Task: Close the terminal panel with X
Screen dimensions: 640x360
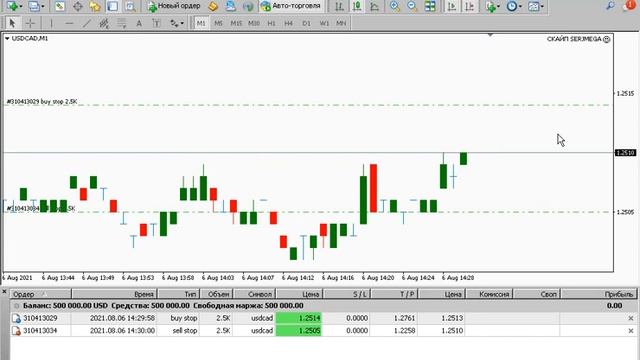Action: click(4, 292)
